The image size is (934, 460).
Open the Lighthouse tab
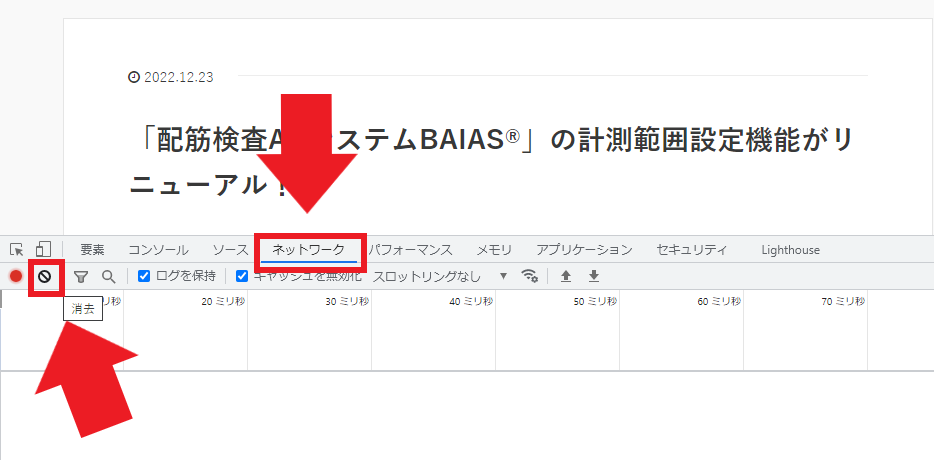click(x=790, y=250)
